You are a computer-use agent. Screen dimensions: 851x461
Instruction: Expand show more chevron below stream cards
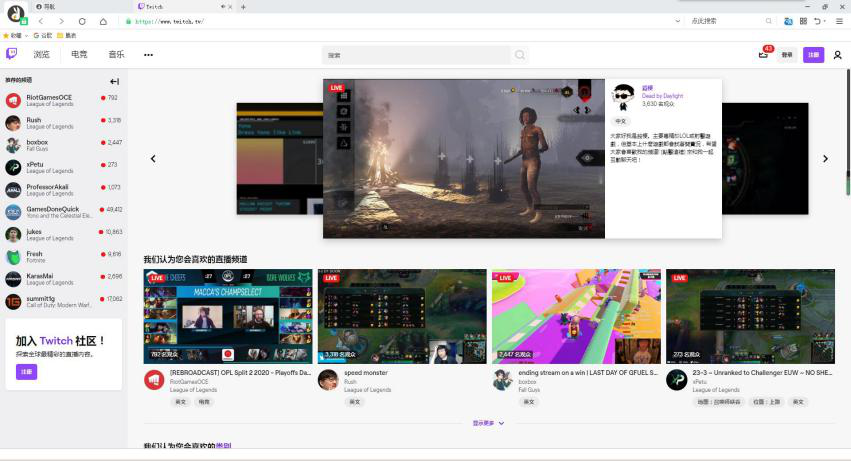tap(501, 423)
